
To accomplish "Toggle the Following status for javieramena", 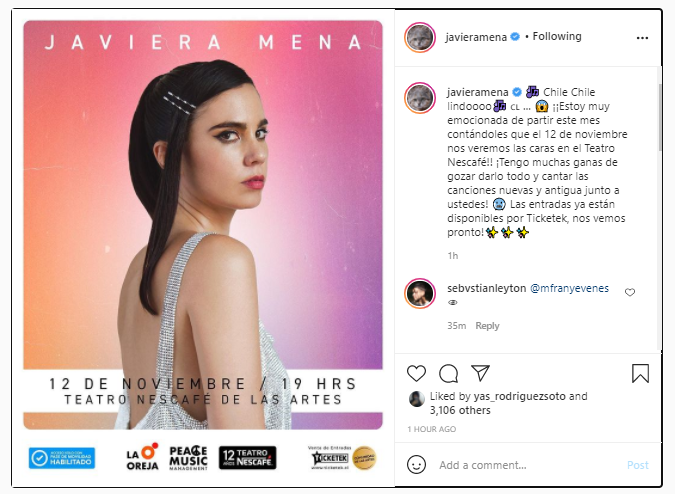I will click(557, 37).
